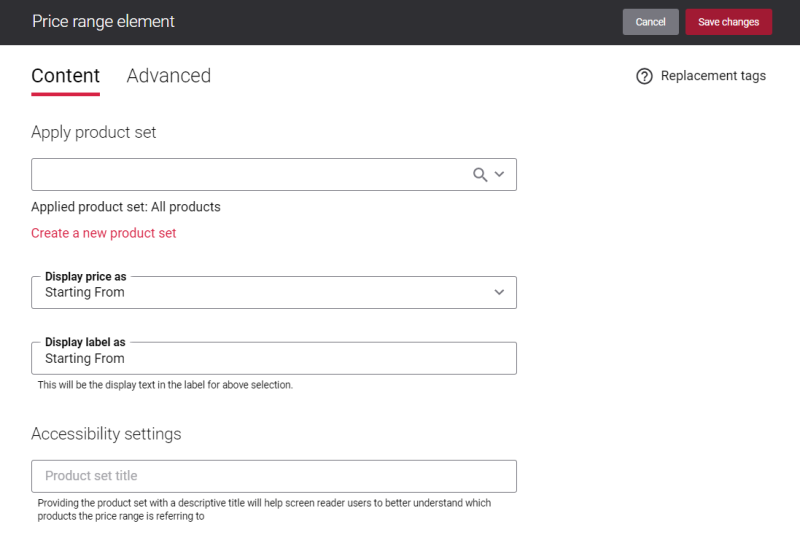
Task: Click the magnifier search icon in product set field
Action: point(480,175)
